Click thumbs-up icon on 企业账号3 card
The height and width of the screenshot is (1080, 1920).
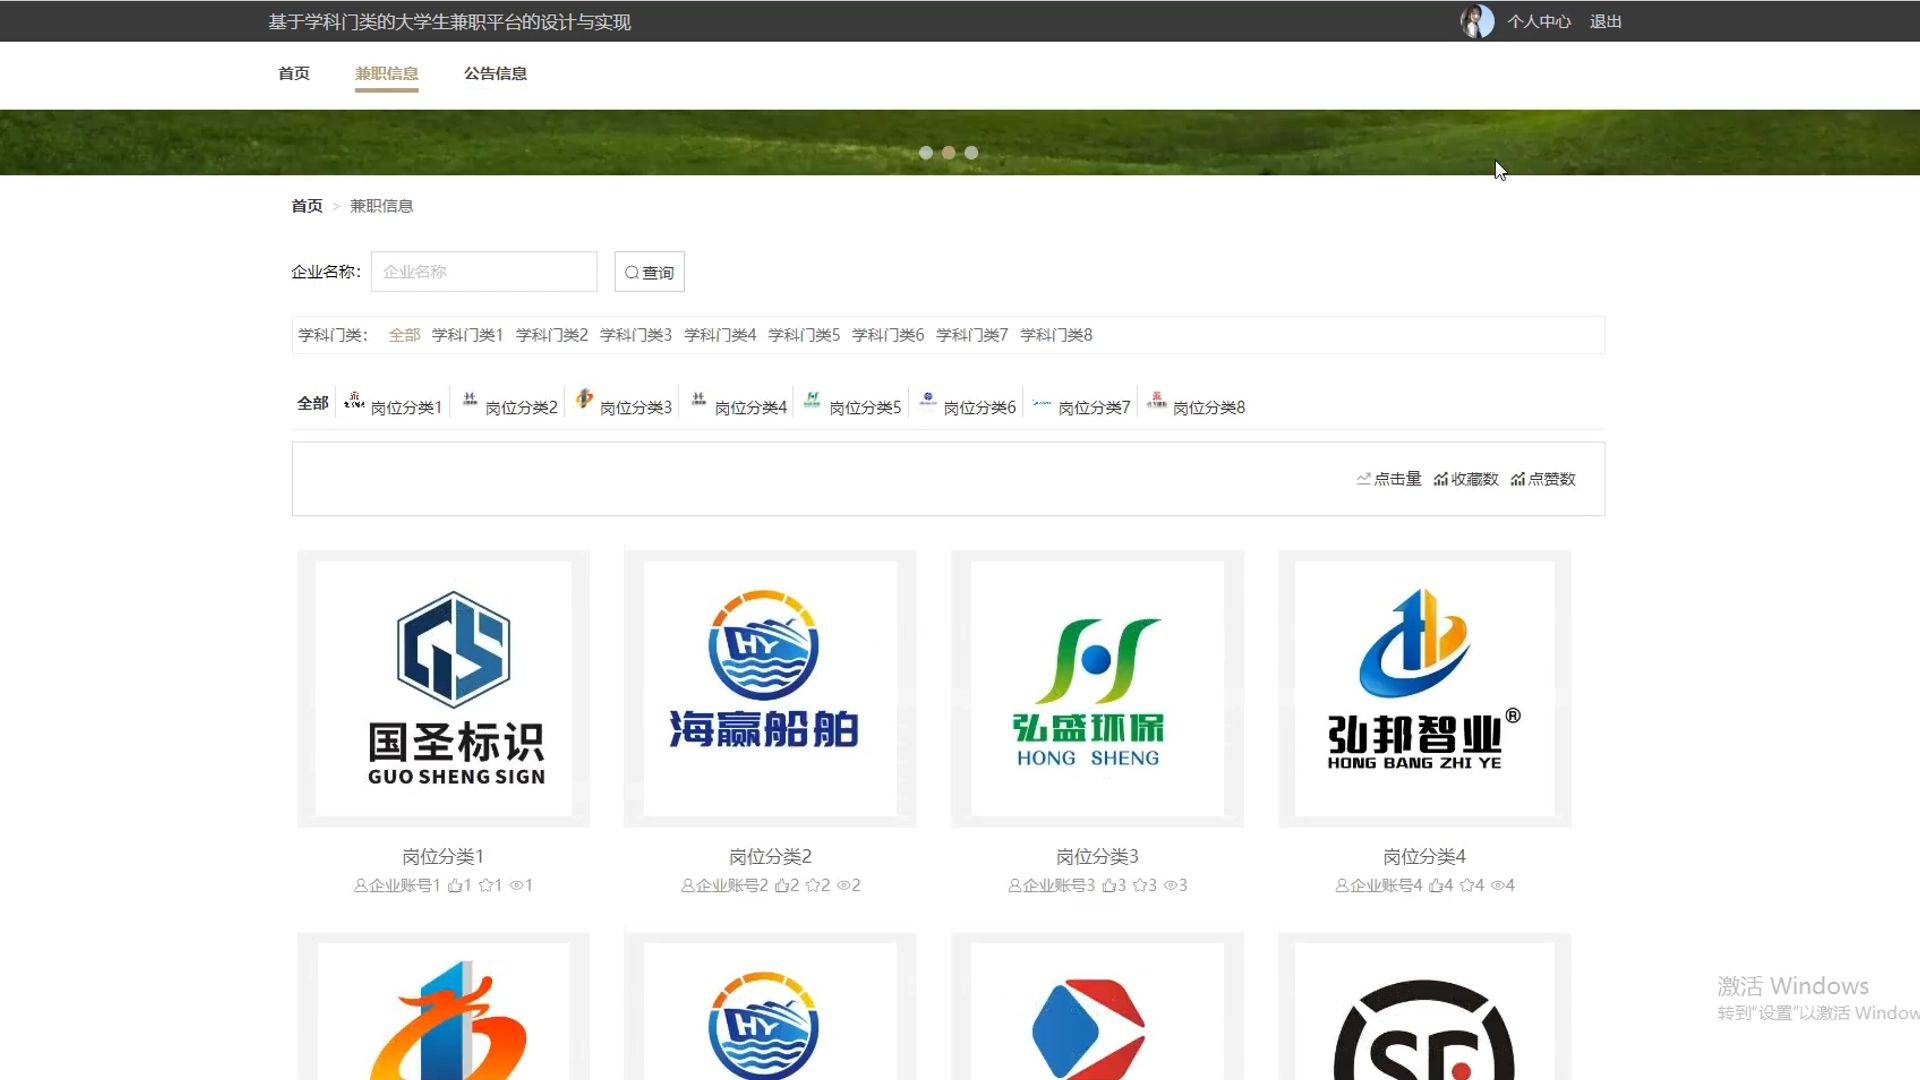tap(1109, 885)
